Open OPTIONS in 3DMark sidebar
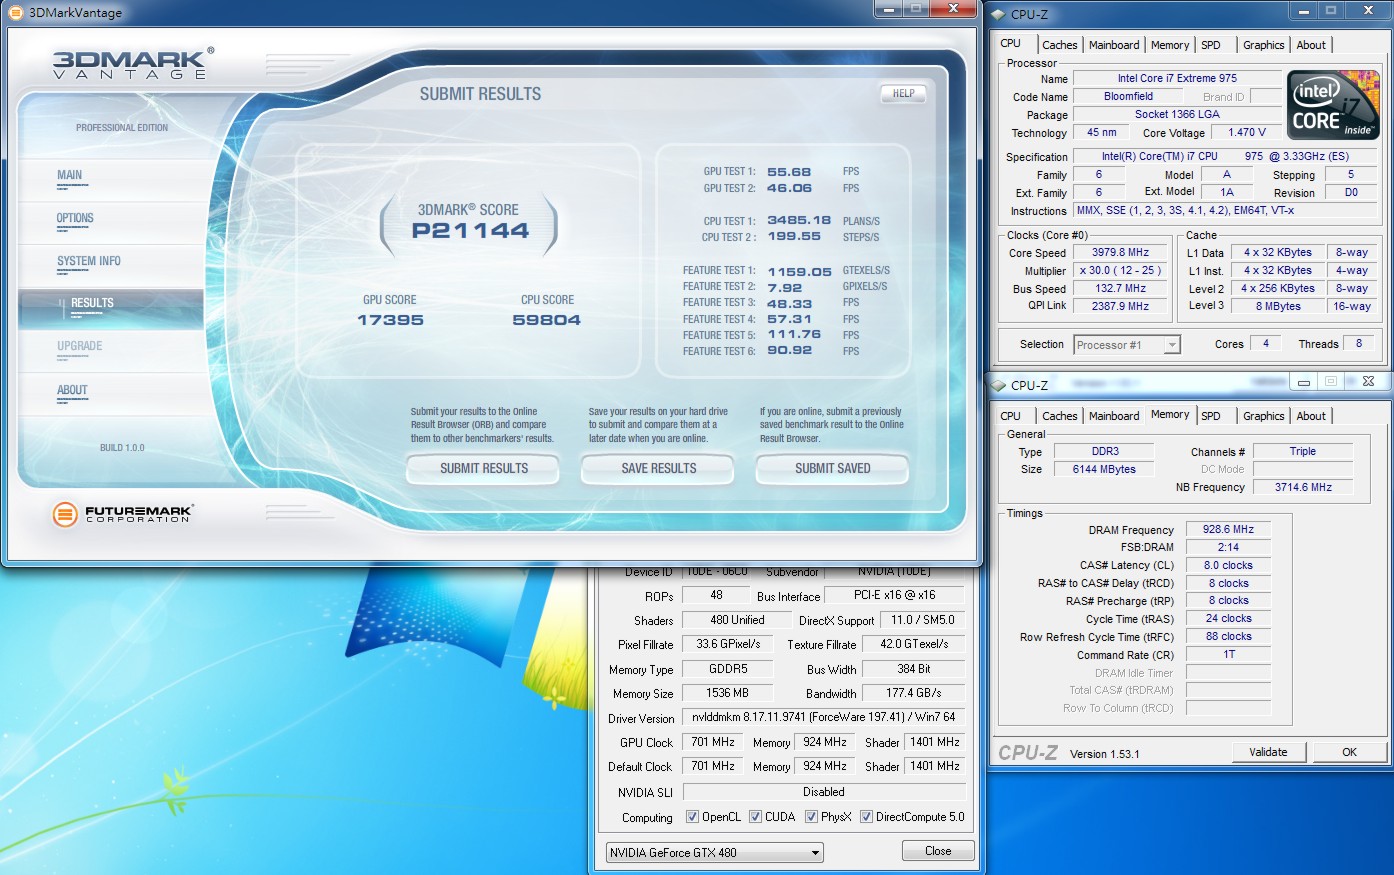 coord(75,218)
